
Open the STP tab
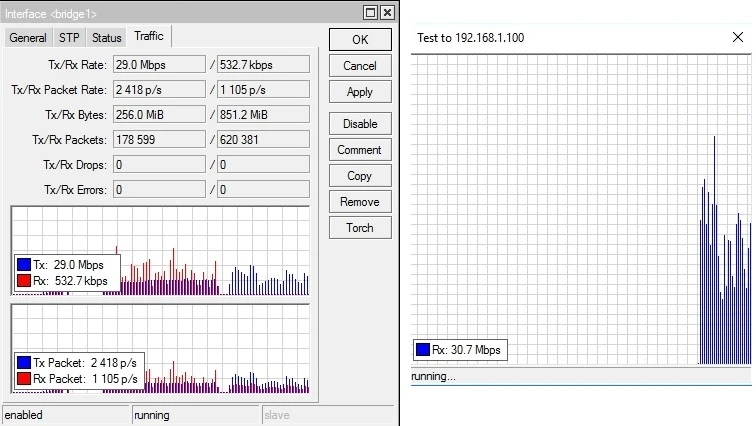(x=69, y=38)
